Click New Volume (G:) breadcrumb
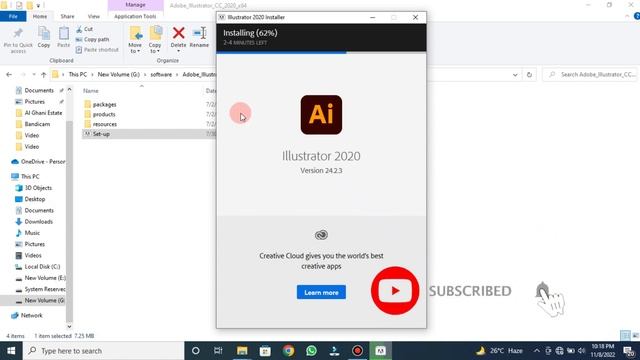This screenshot has height=360, width=640. point(118,75)
